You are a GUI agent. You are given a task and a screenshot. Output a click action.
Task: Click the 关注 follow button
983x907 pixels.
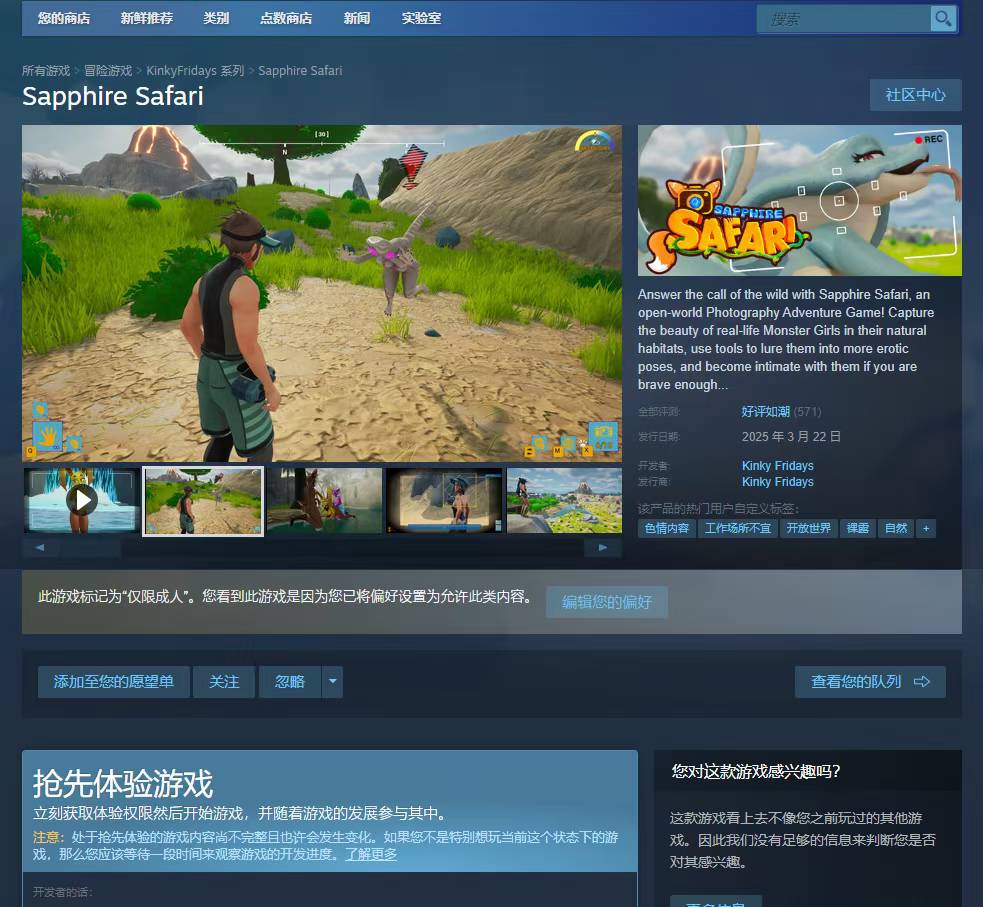pyautogui.click(x=224, y=681)
